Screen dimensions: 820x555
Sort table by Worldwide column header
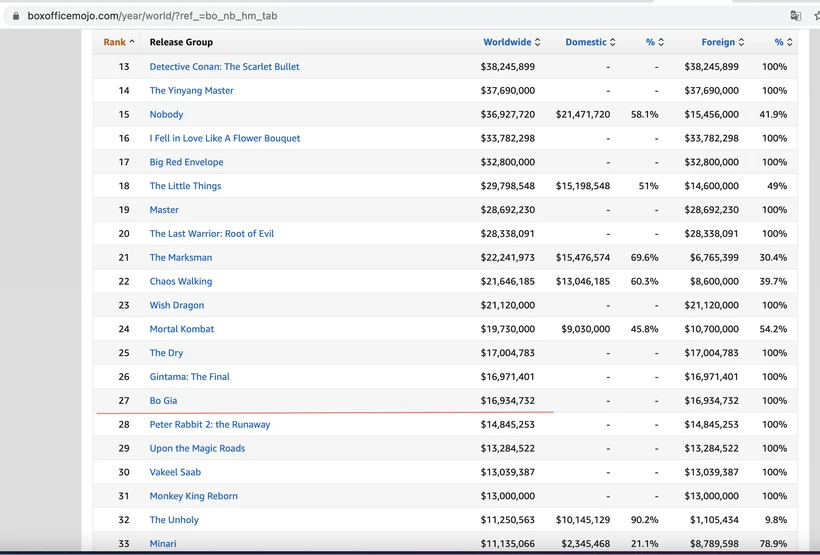pyautogui.click(x=507, y=42)
